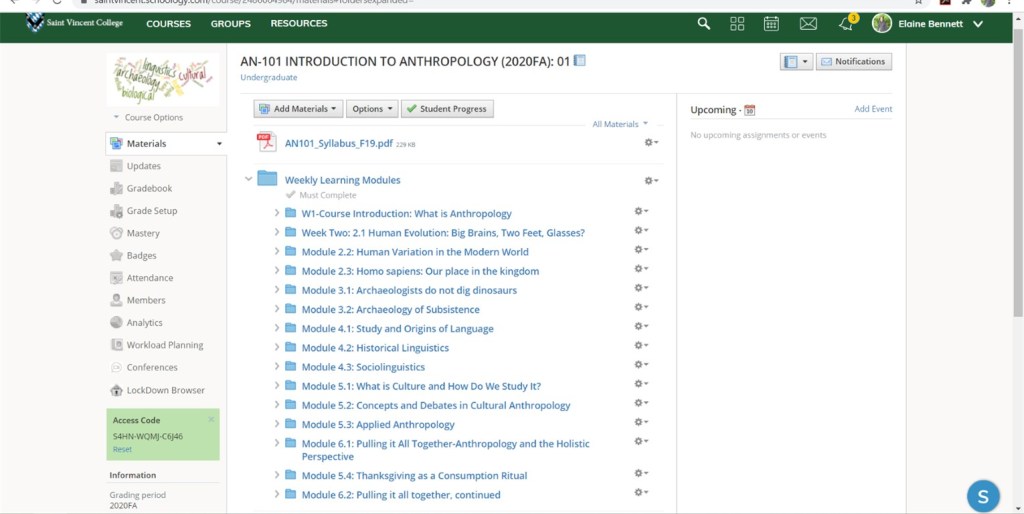Image resolution: width=1024 pixels, height=514 pixels.
Task: View notifications bell icon with badge
Action: click(x=846, y=24)
